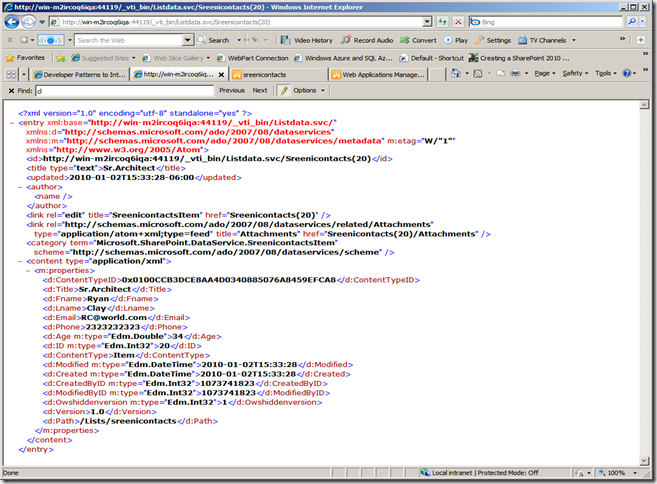Switch to the sreenicontacts tab

279,75
